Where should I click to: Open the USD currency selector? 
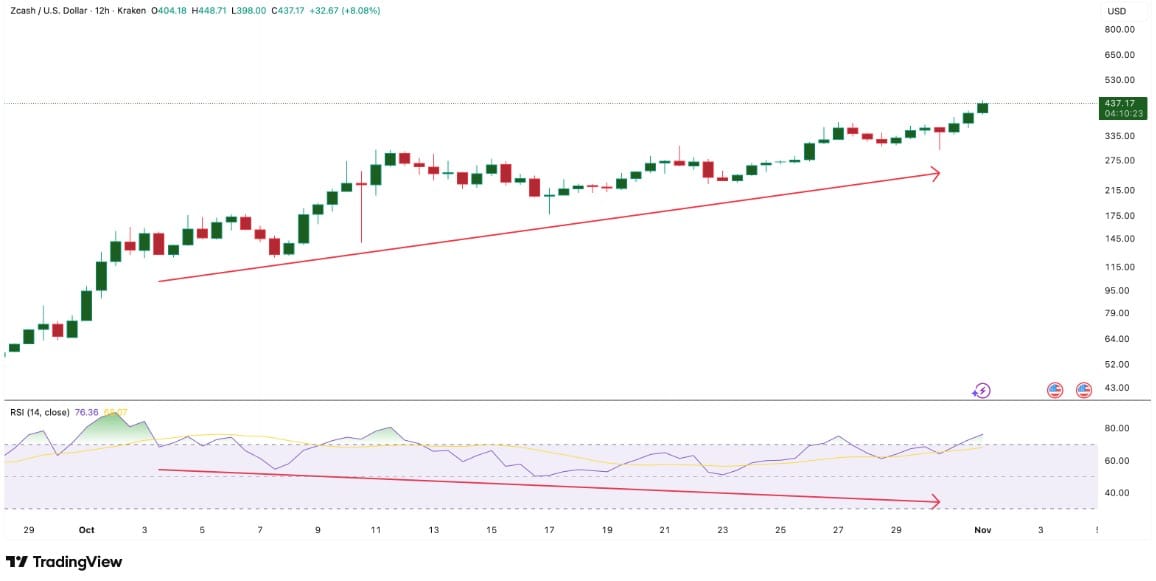point(1116,11)
